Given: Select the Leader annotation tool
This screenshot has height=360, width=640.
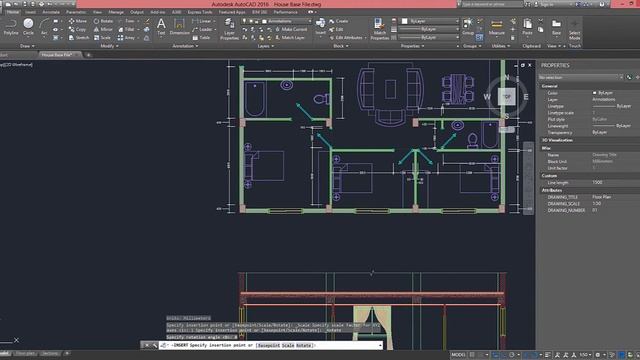Looking at the screenshot, I should click(x=203, y=29).
